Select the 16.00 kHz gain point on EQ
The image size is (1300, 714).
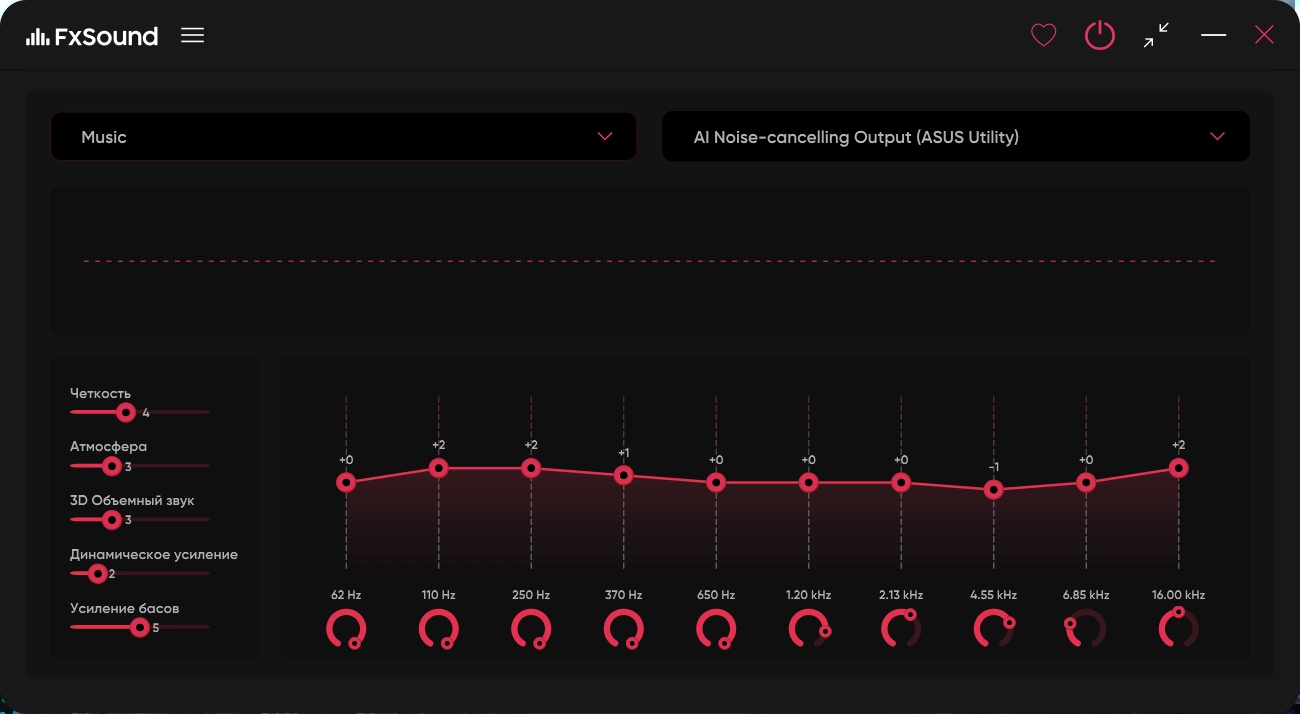pyautogui.click(x=1178, y=467)
